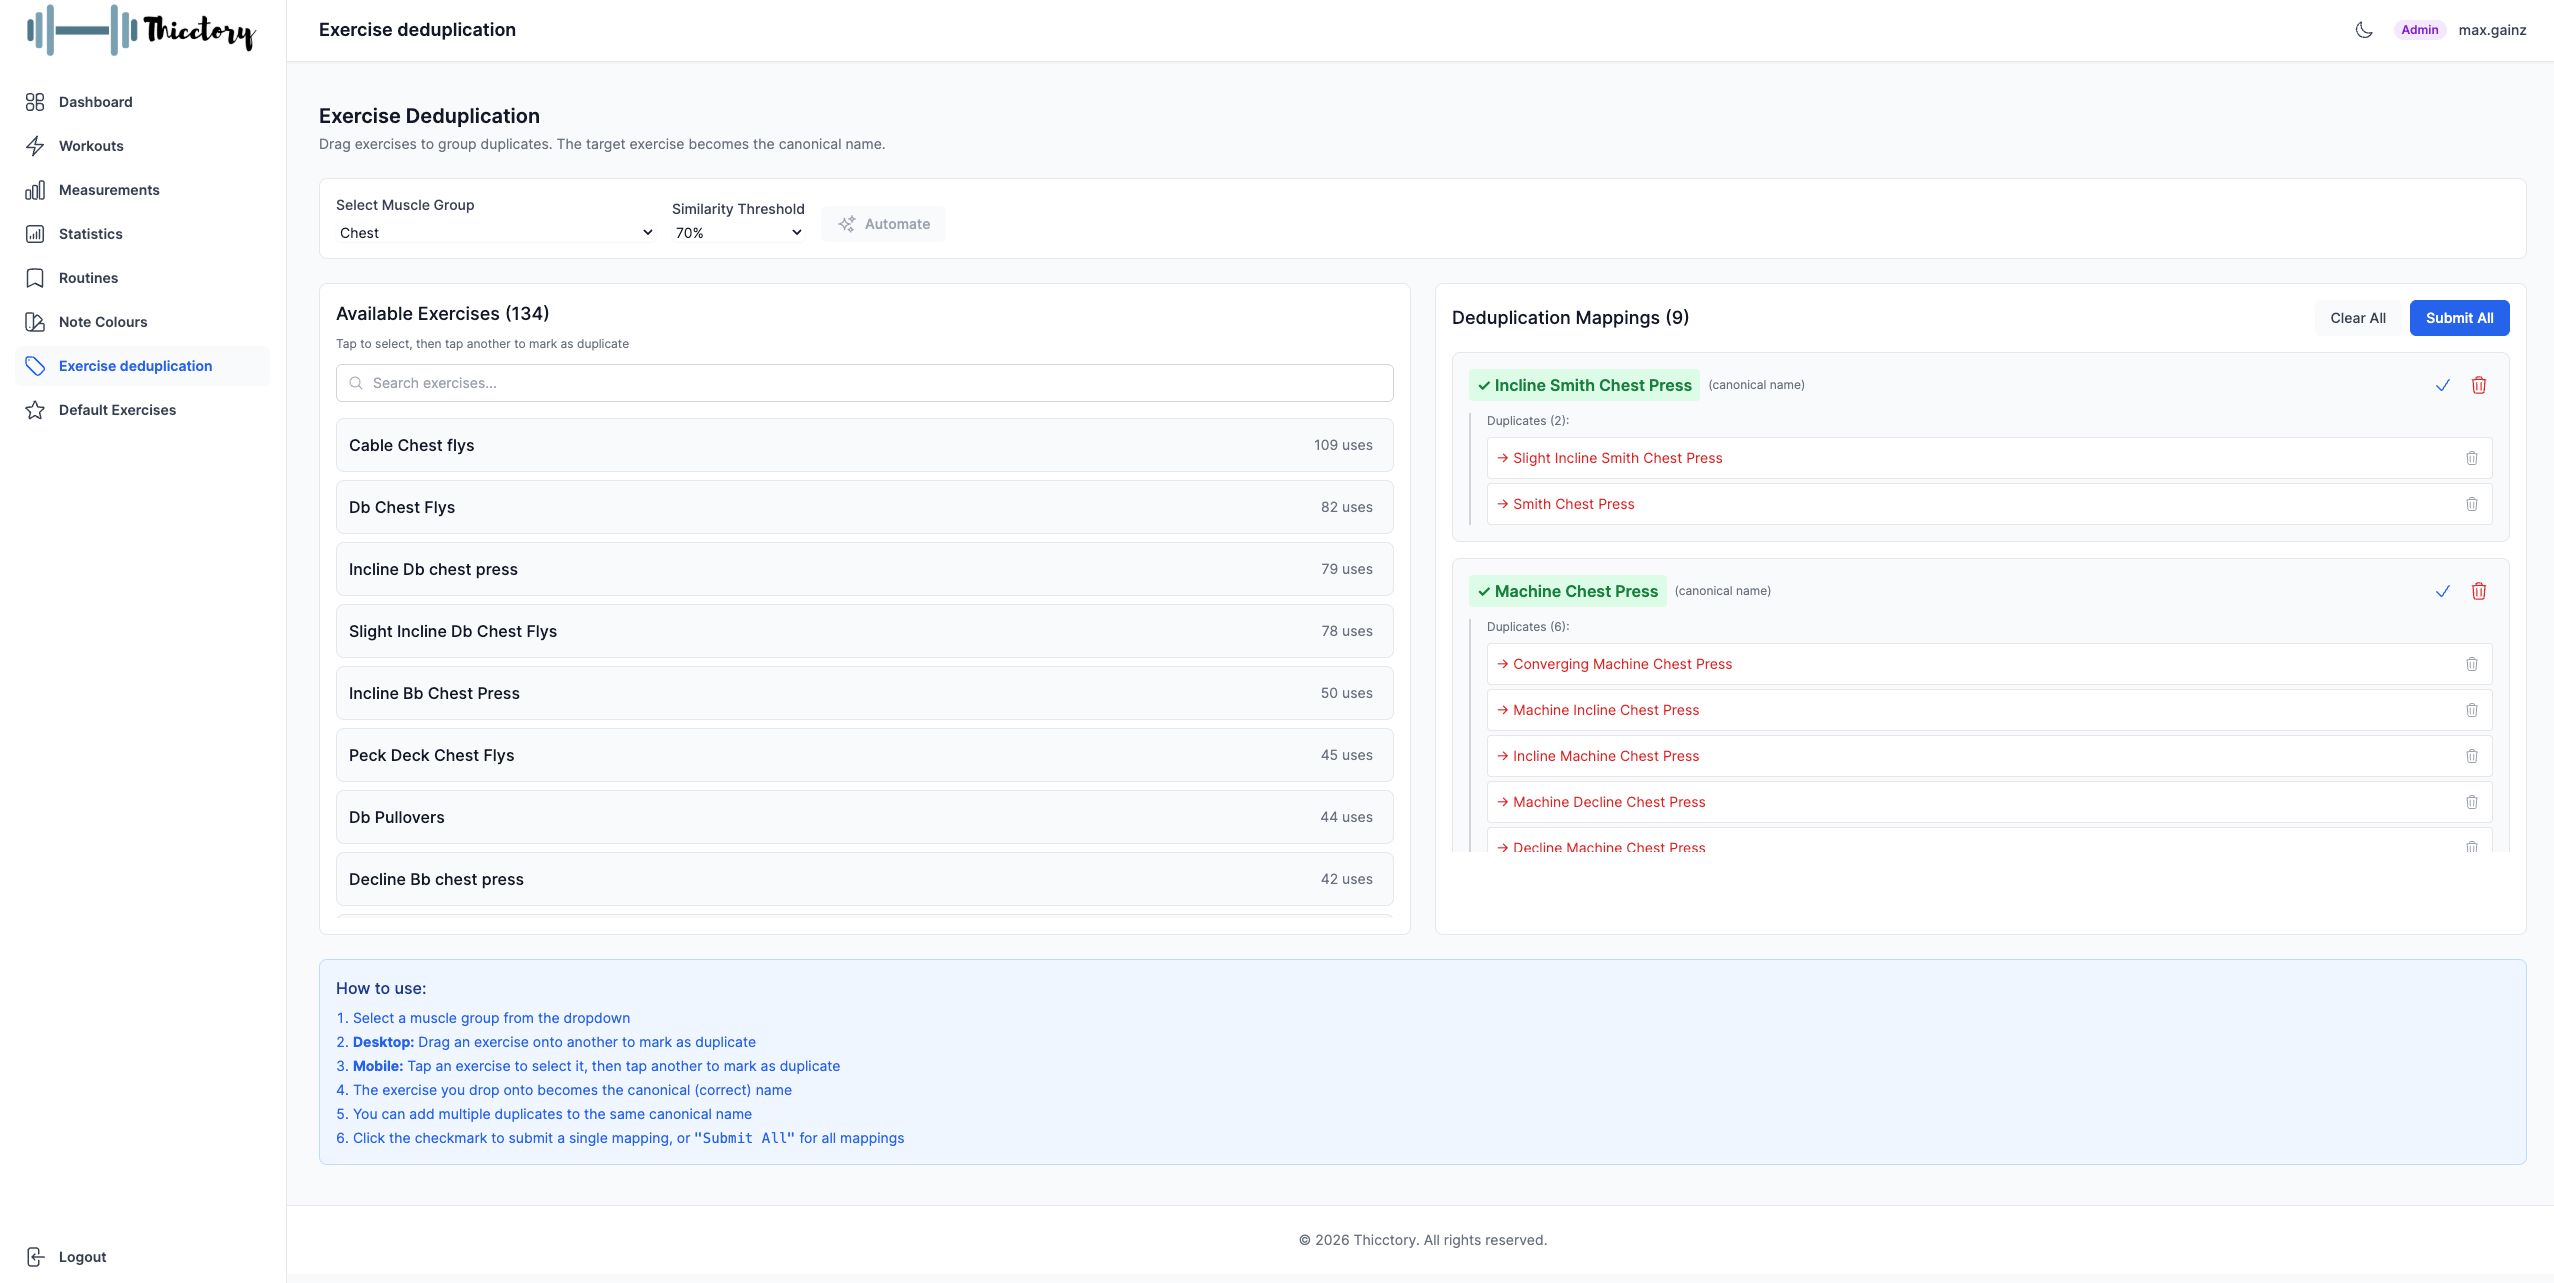
Task: Click the Admin badge near the username
Action: click(2419, 29)
